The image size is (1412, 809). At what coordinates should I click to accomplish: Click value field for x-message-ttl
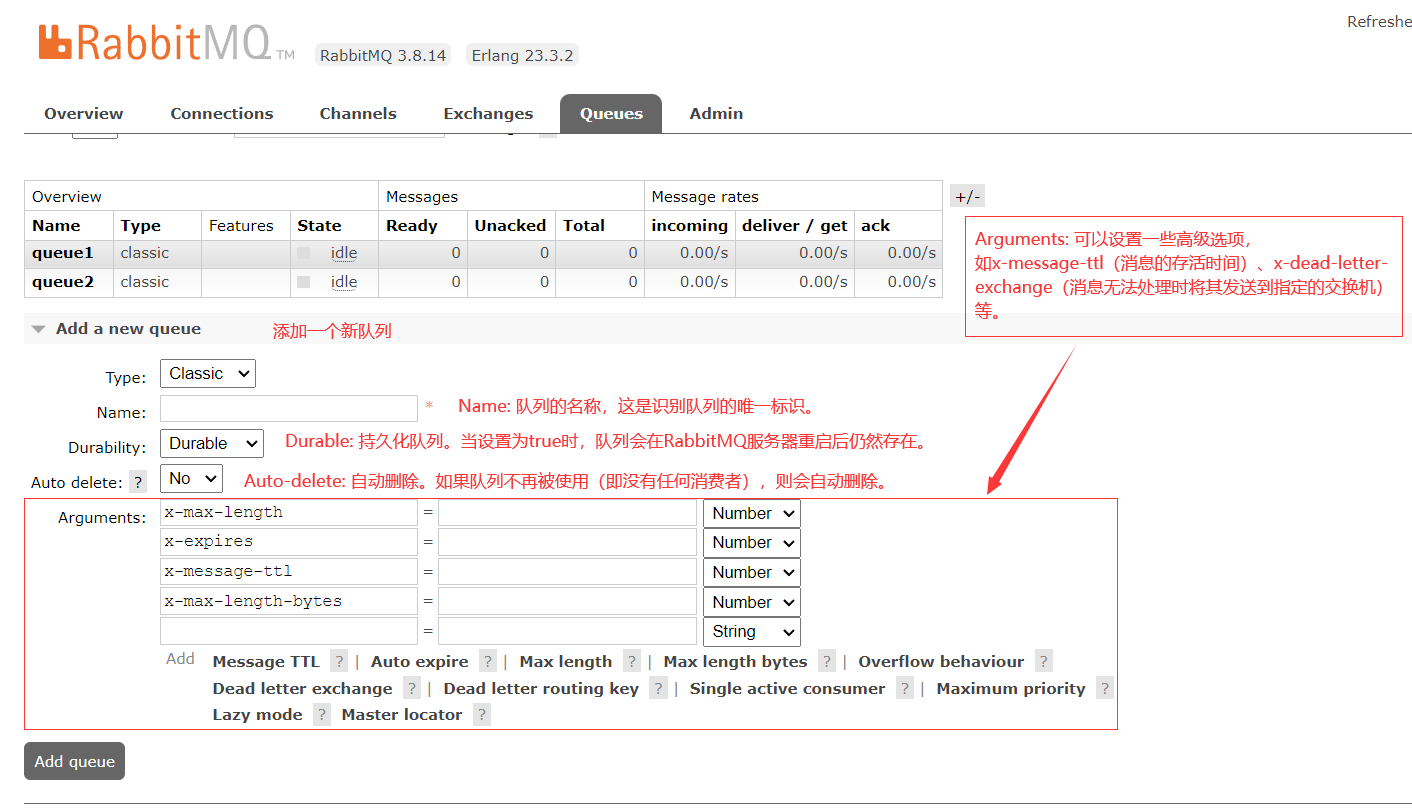tap(567, 572)
